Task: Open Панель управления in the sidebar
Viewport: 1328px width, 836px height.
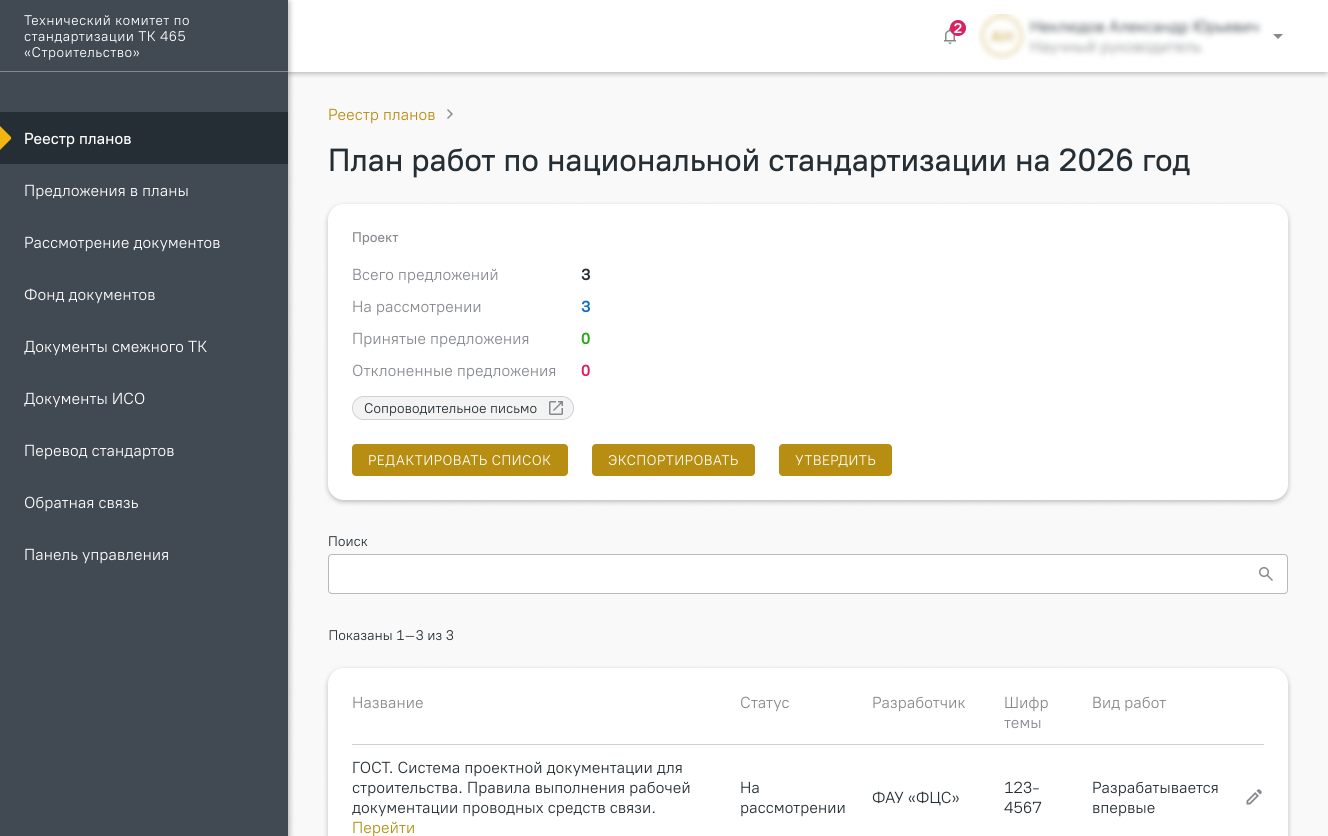Action: (x=96, y=555)
